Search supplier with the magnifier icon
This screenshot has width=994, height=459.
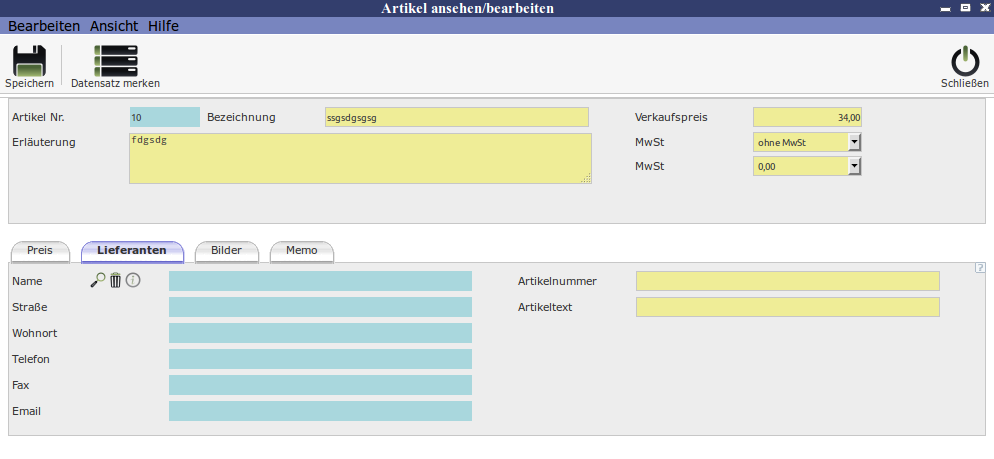click(97, 281)
